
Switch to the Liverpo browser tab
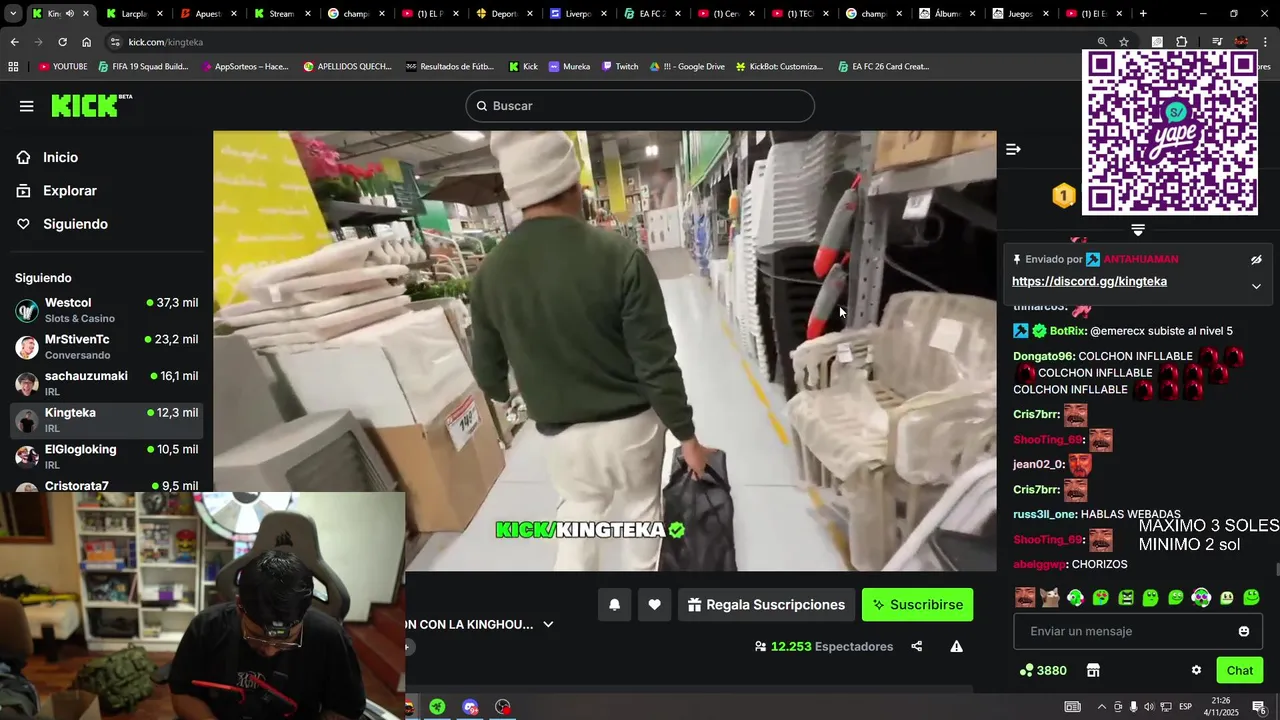(x=578, y=14)
